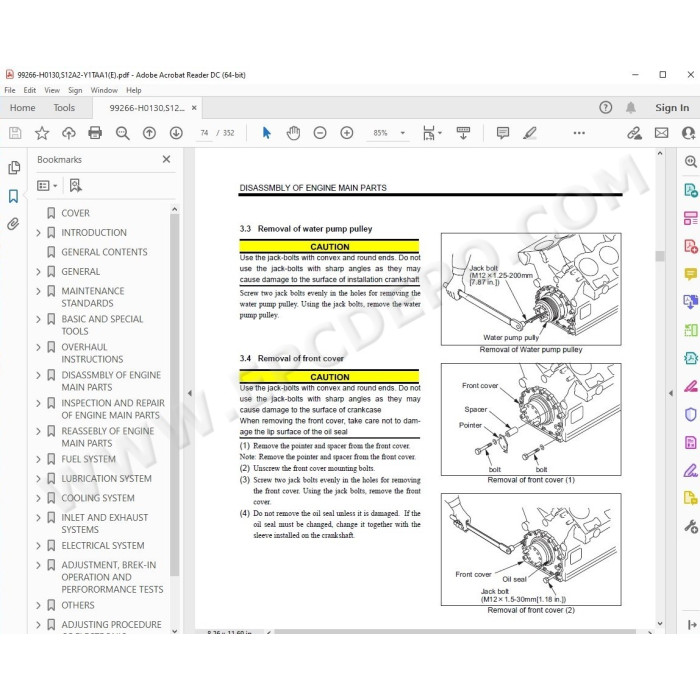Close the Bookmarks panel
This screenshot has width=700, height=700.
[167, 159]
